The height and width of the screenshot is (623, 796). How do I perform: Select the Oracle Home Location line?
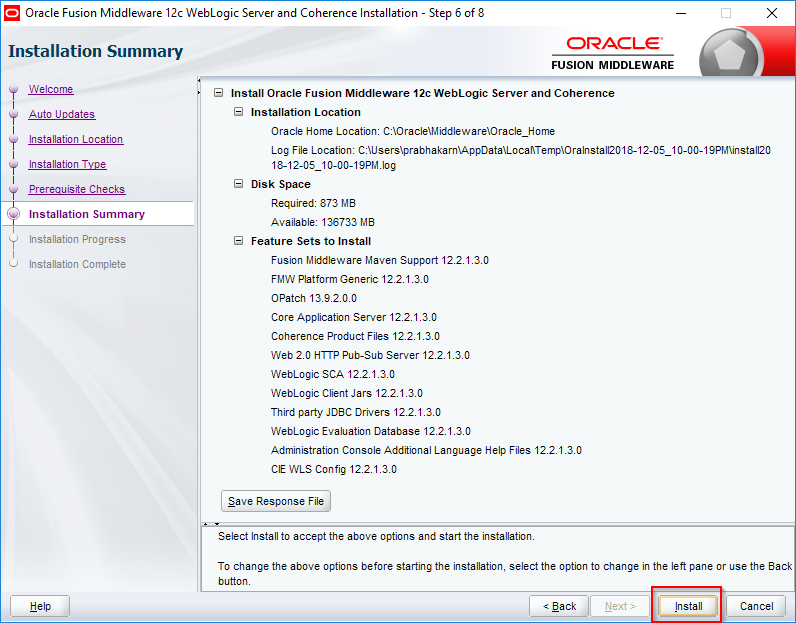413,131
